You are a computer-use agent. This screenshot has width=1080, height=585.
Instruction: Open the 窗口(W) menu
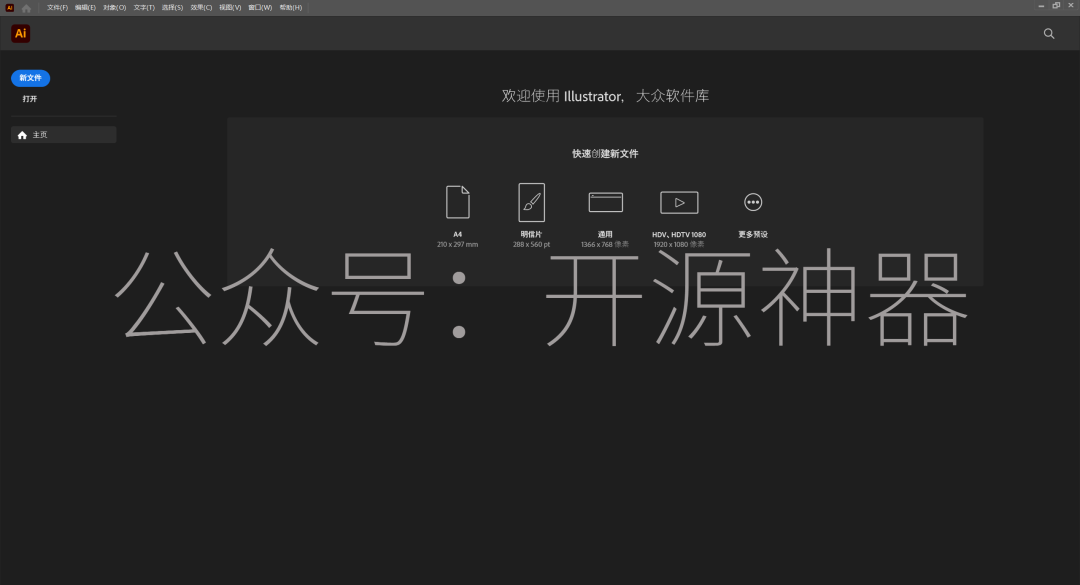coord(260,8)
